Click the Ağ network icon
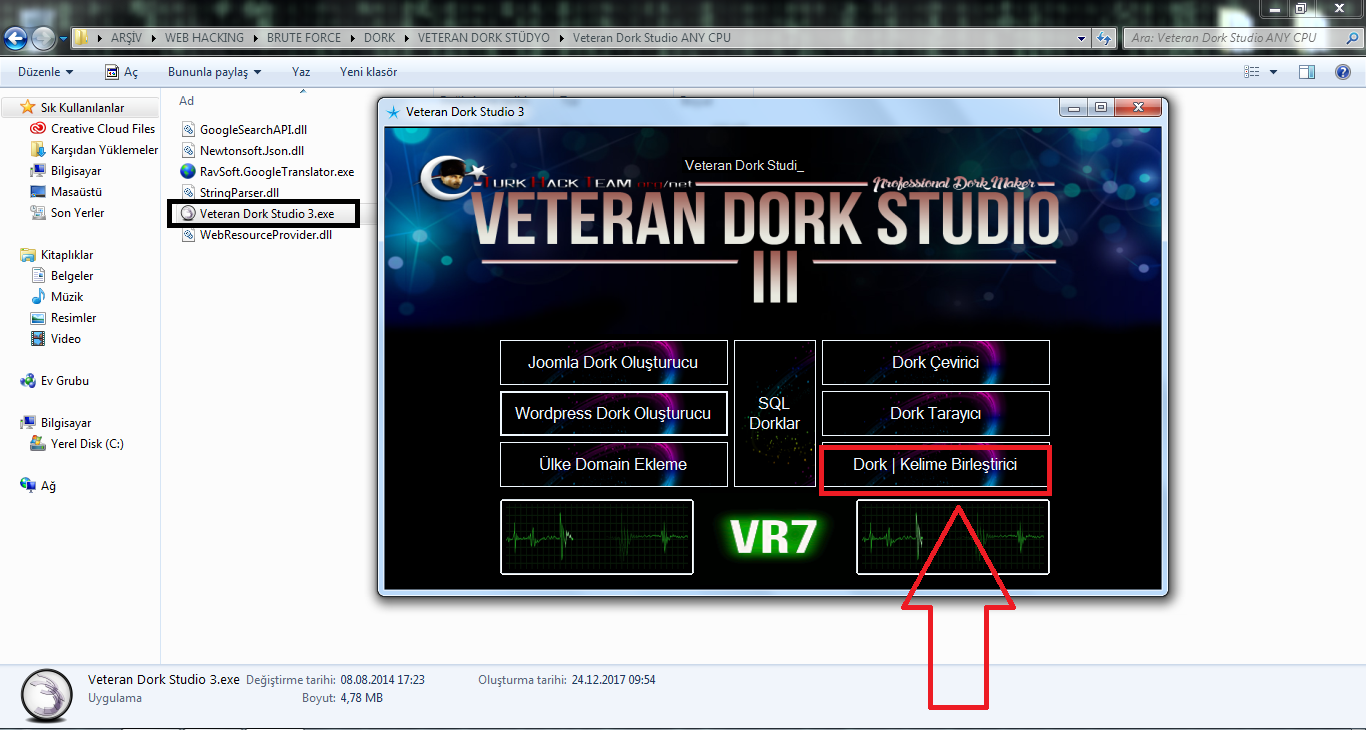Screen dimensions: 1366x730 pyautogui.click(x=28, y=486)
